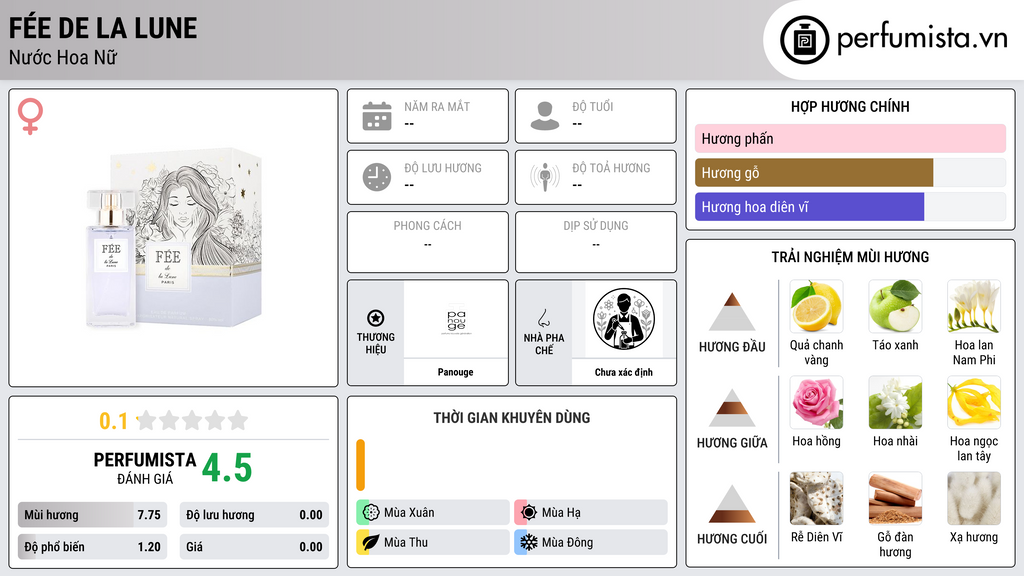Click the calendar icon beside Năm ra mắt

coord(377,116)
